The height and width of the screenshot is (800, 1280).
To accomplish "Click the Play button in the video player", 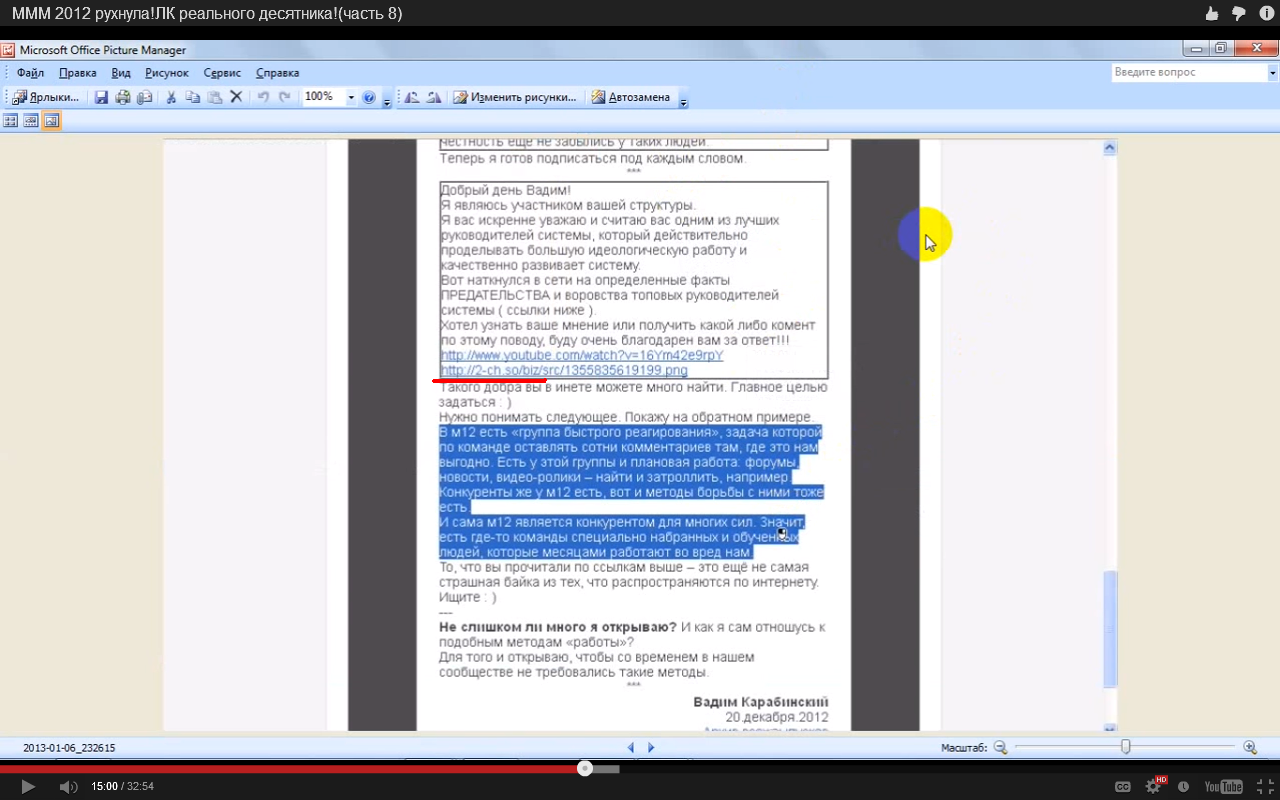I will [28, 787].
